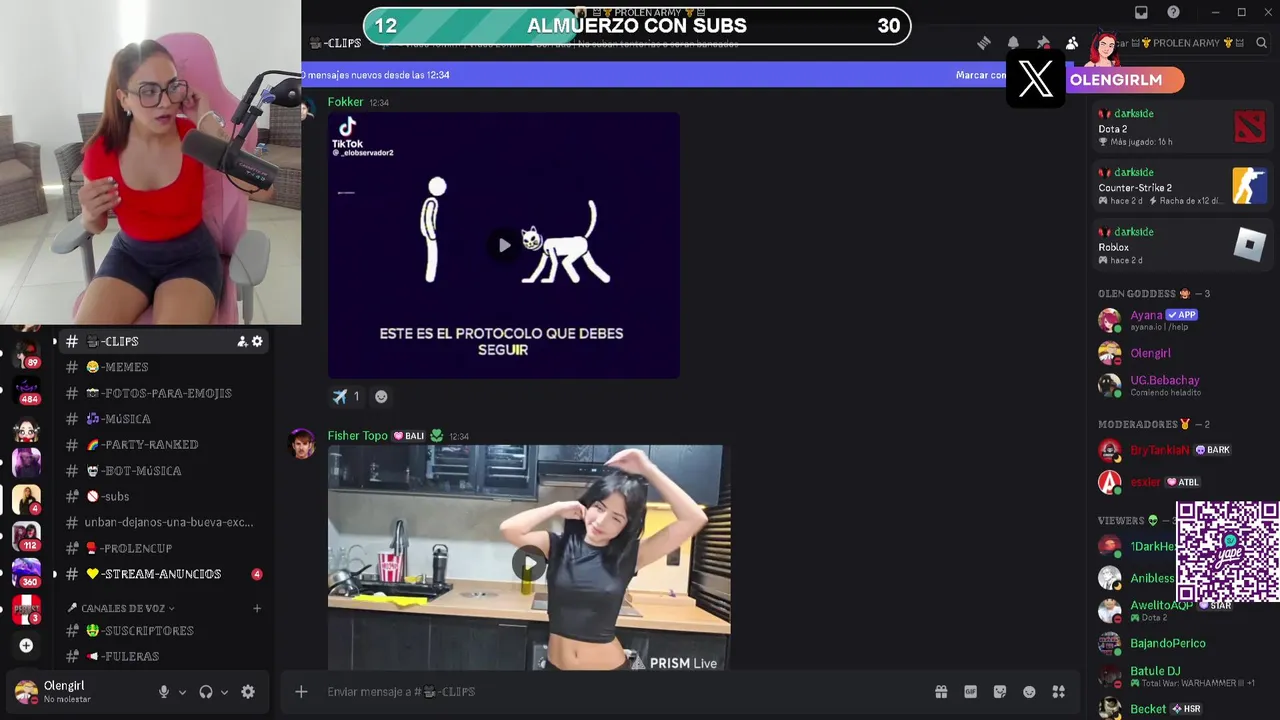The height and width of the screenshot is (720, 1280).
Task: Send a gift icon in message bar
Action: (x=941, y=692)
